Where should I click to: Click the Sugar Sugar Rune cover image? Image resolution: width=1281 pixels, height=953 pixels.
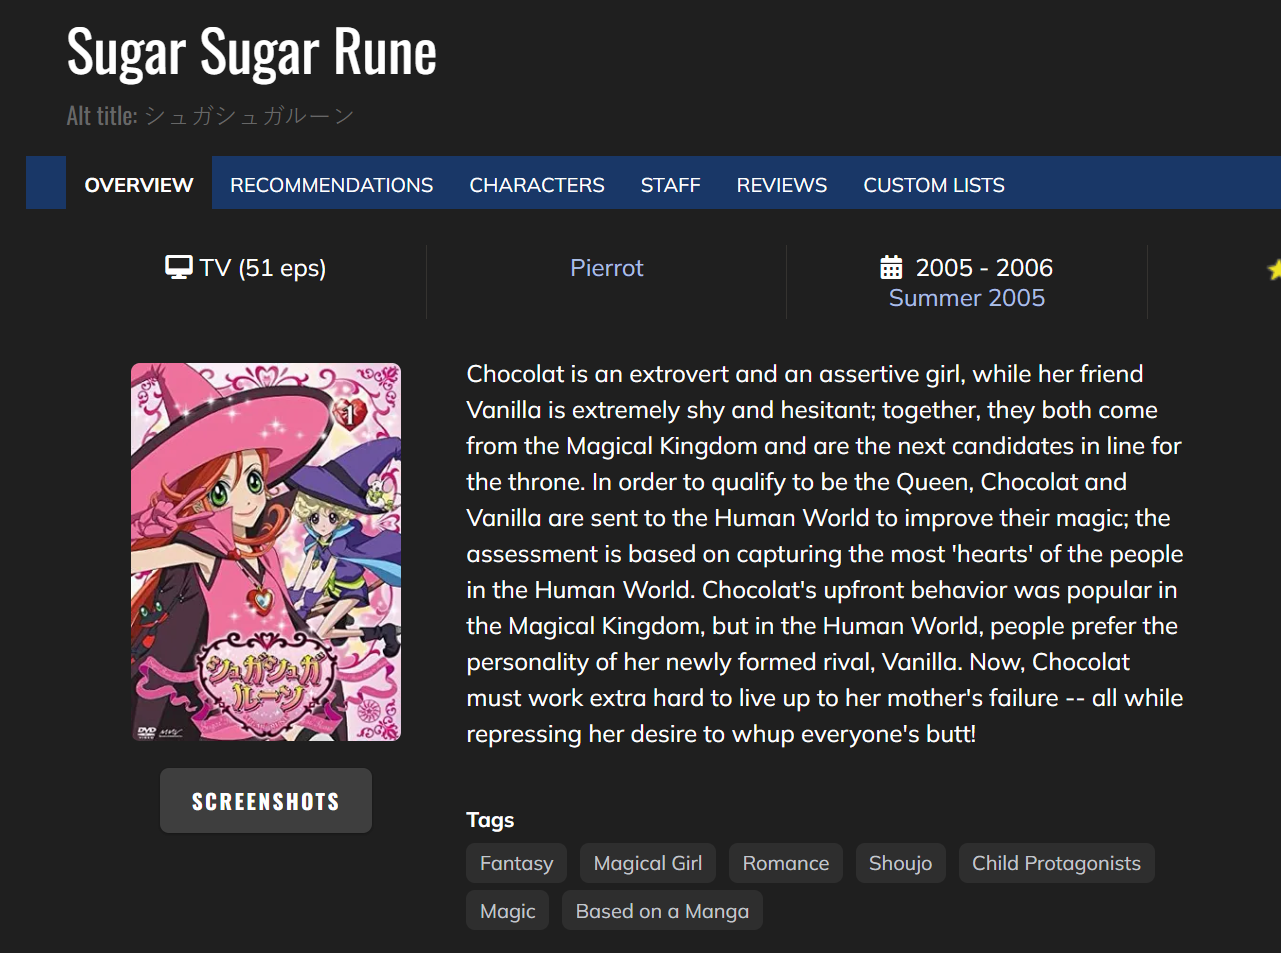pos(266,552)
